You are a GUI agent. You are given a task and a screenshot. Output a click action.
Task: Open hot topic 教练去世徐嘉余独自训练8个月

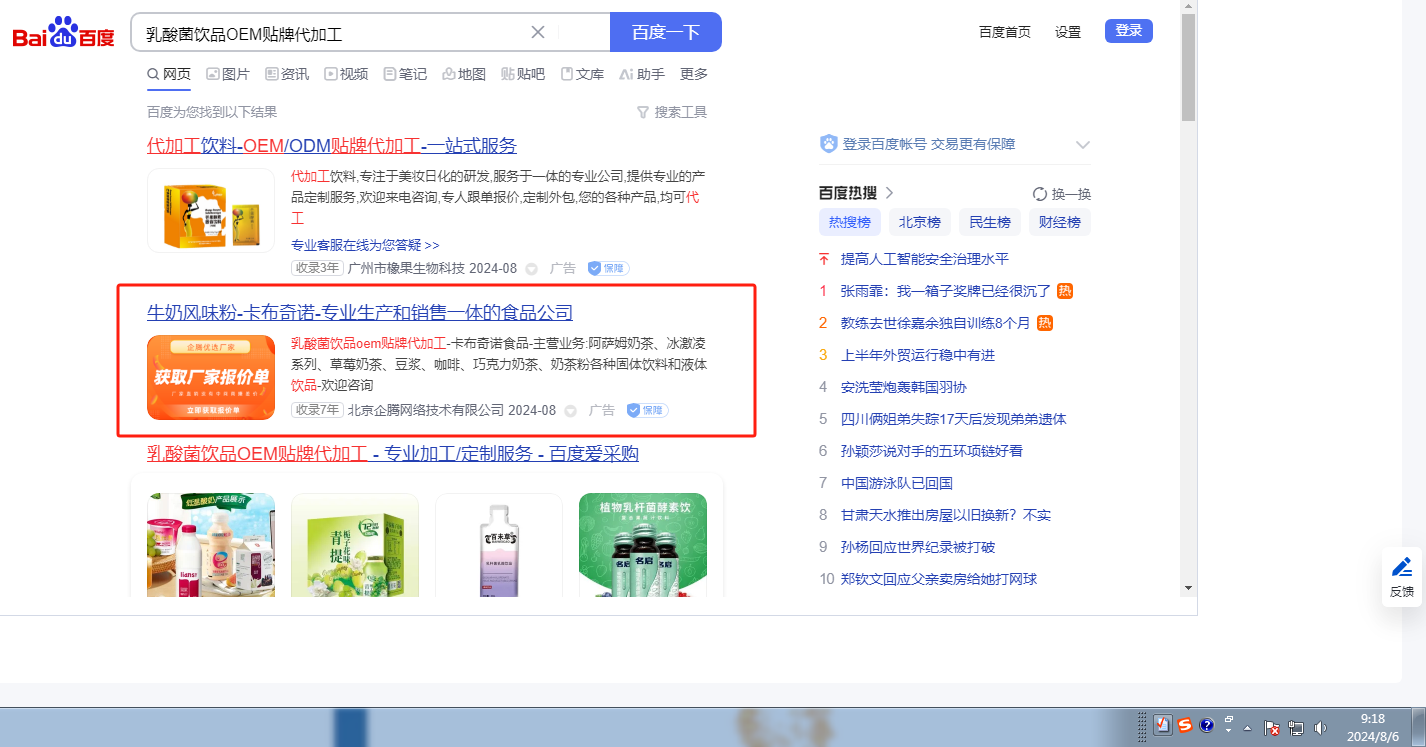pyautogui.click(x=935, y=323)
